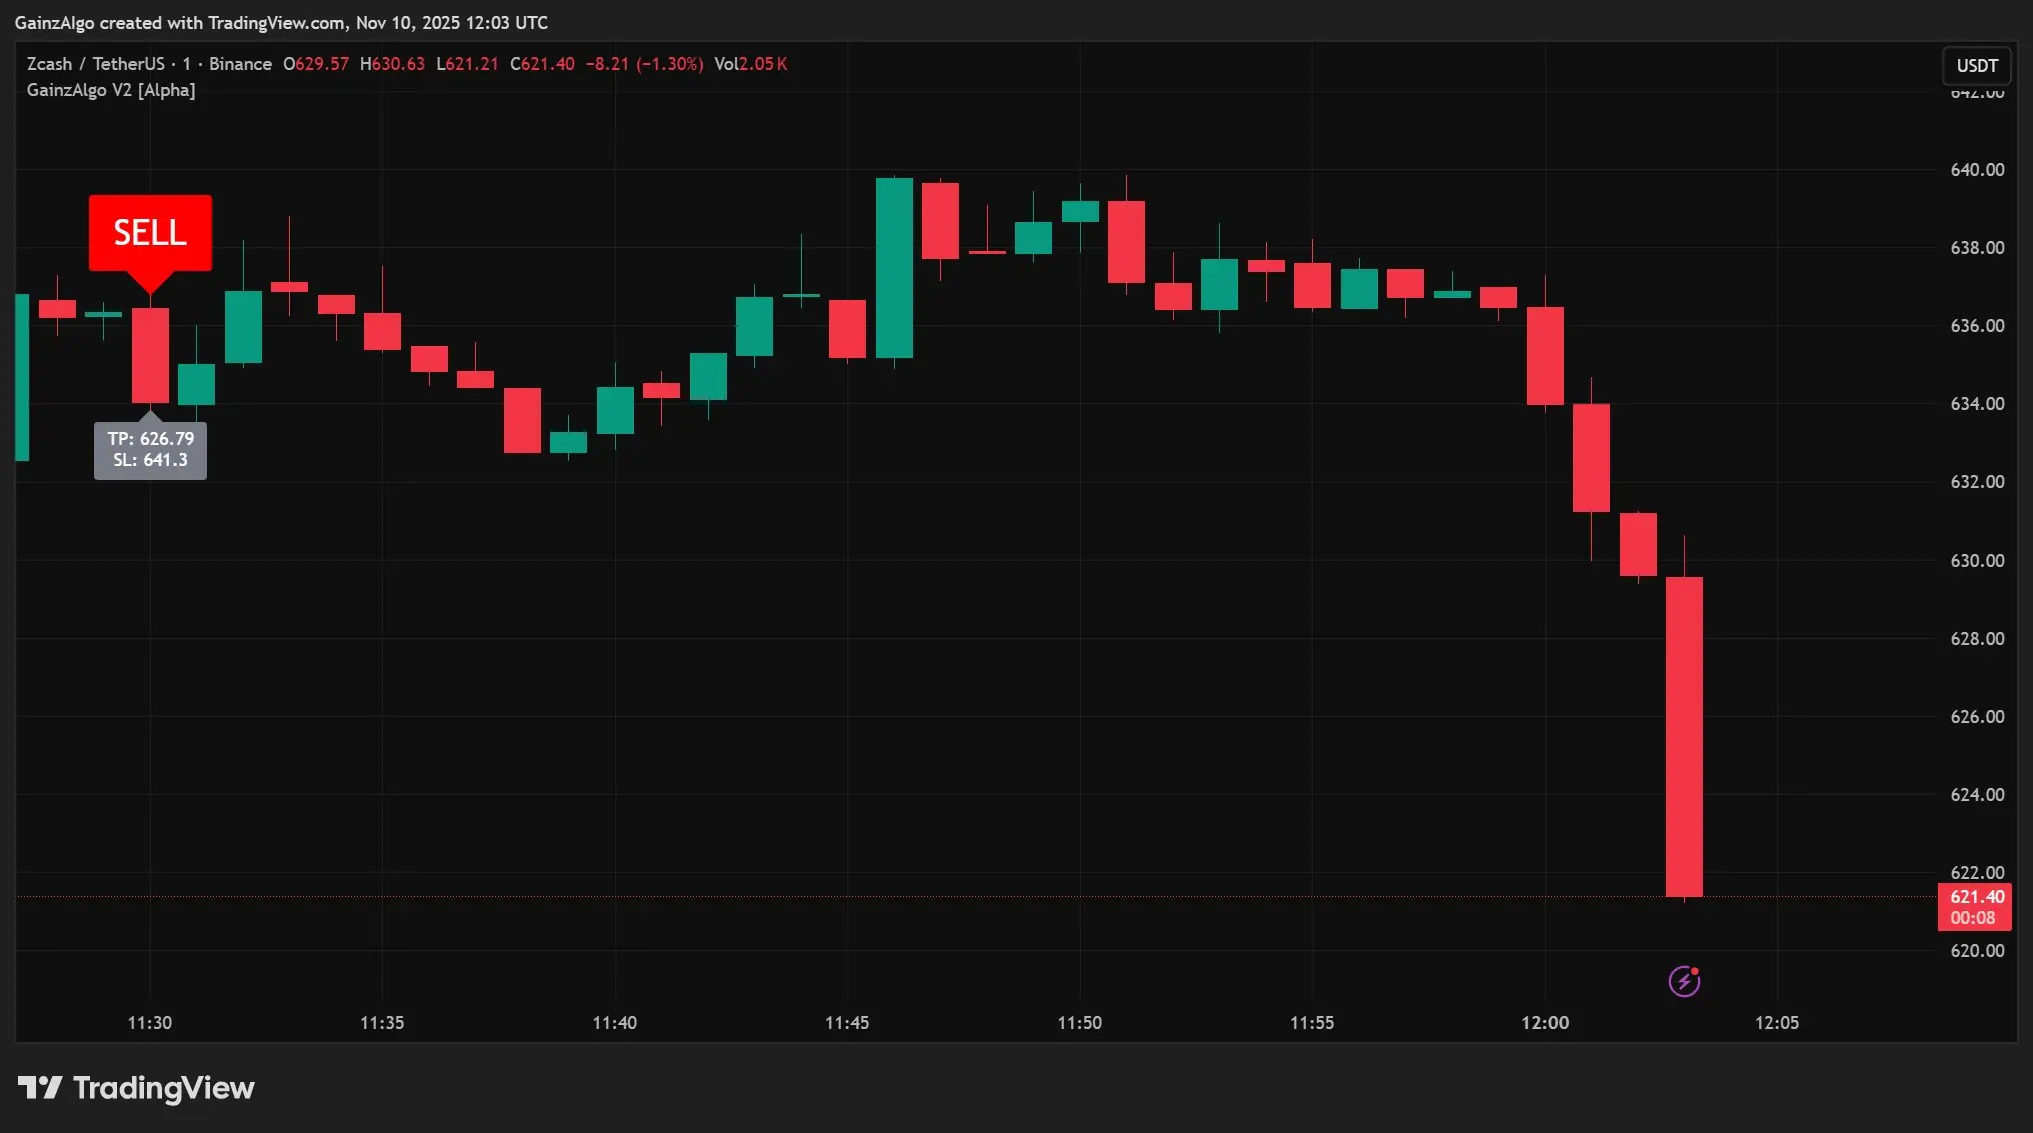Click the Vol 2.05K volume readout
The height and width of the screenshot is (1133, 2033).
coord(750,64)
